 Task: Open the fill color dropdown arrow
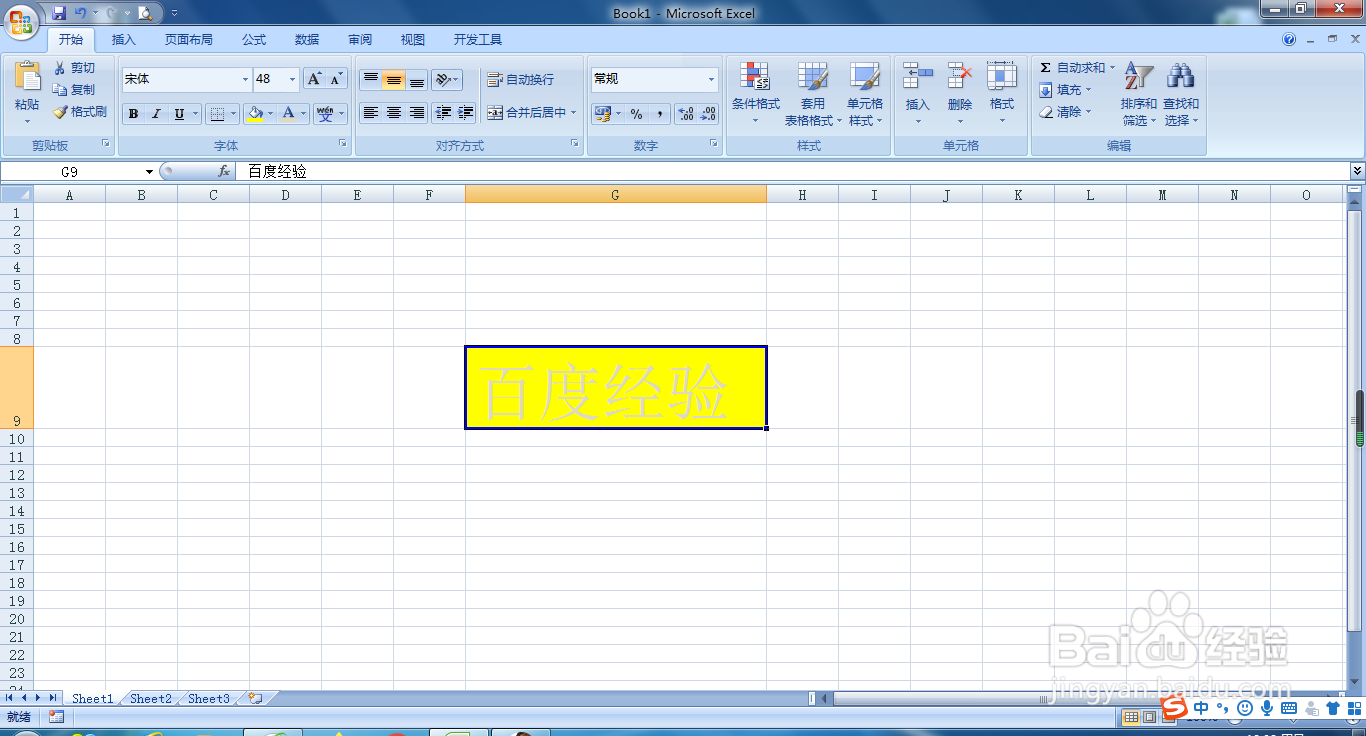pyautogui.click(x=270, y=114)
